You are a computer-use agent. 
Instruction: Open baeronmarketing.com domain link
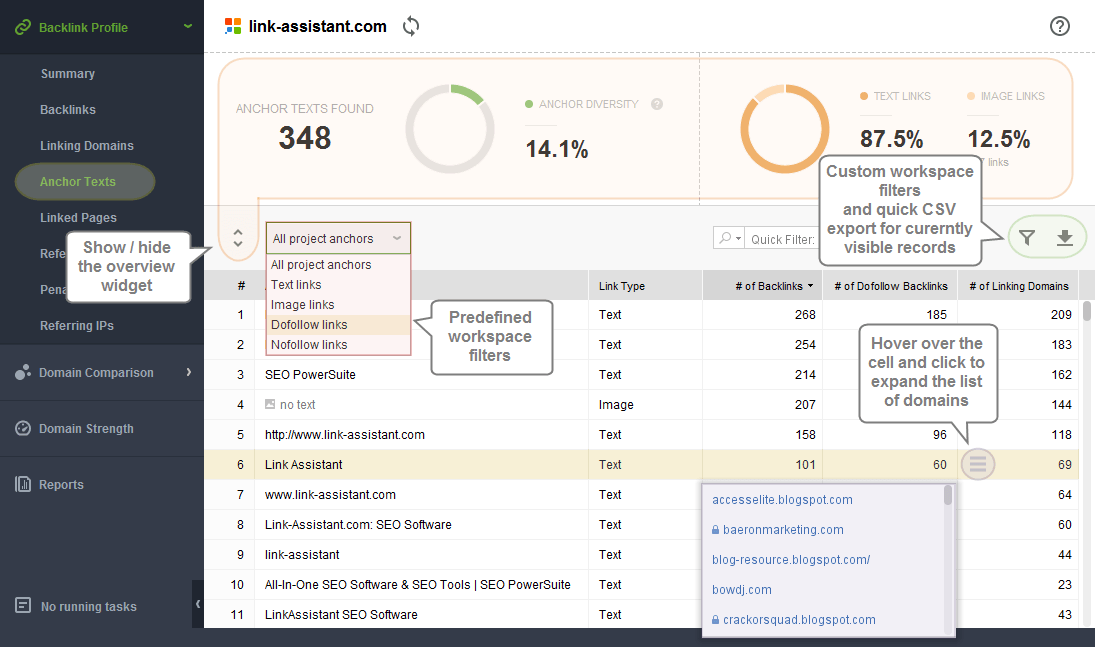click(783, 530)
